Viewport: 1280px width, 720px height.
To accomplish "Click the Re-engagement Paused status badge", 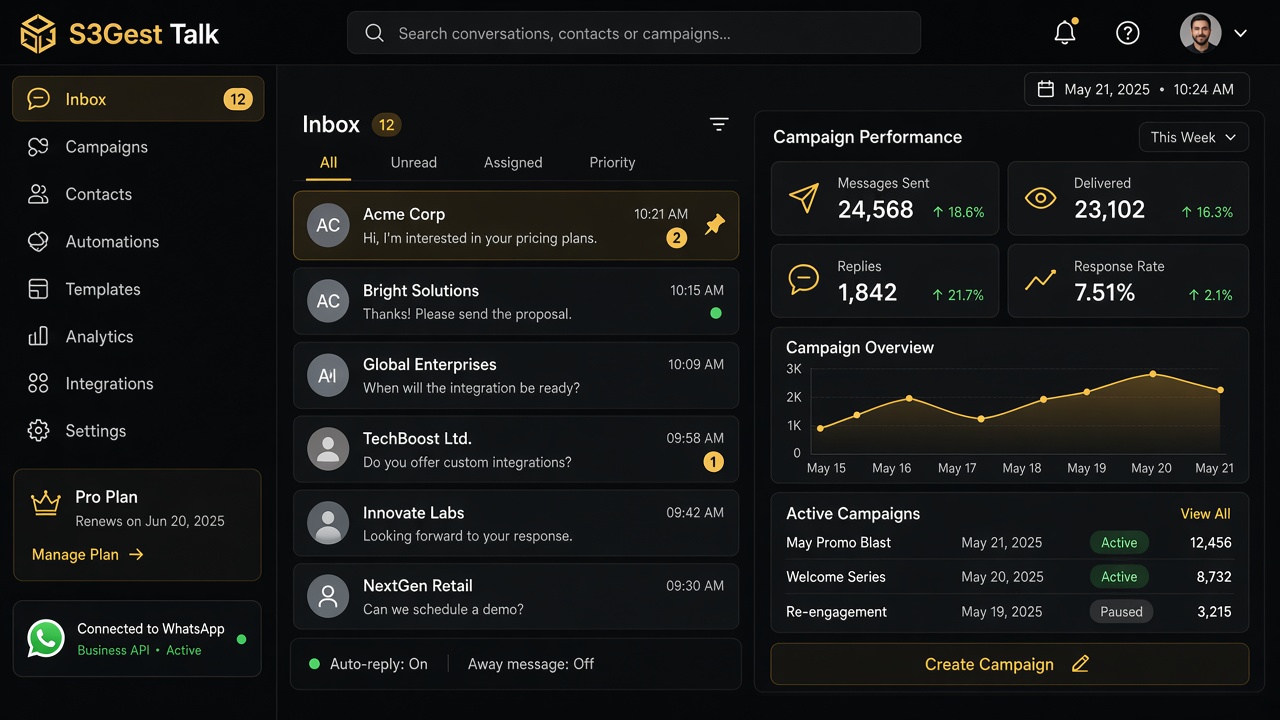I will [1121, 612].
